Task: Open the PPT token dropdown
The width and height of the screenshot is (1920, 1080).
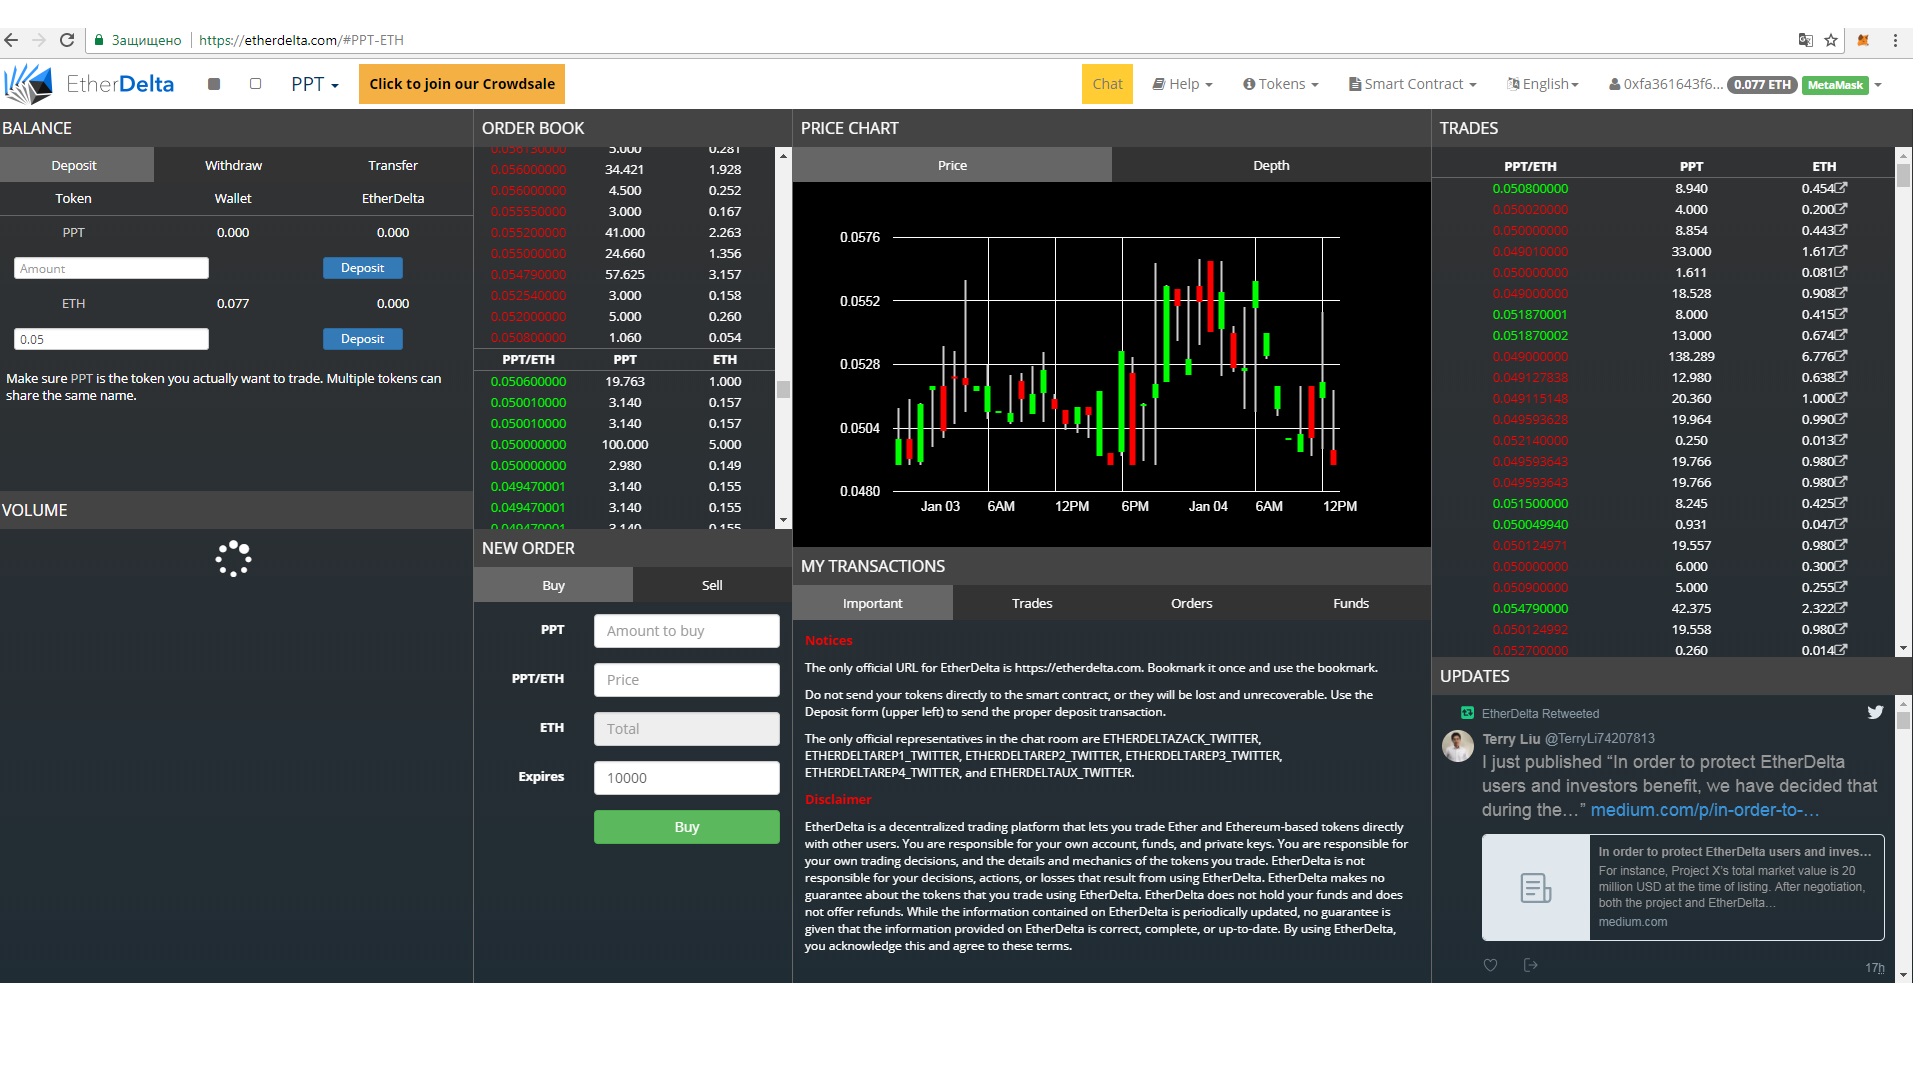Action: 314,85
